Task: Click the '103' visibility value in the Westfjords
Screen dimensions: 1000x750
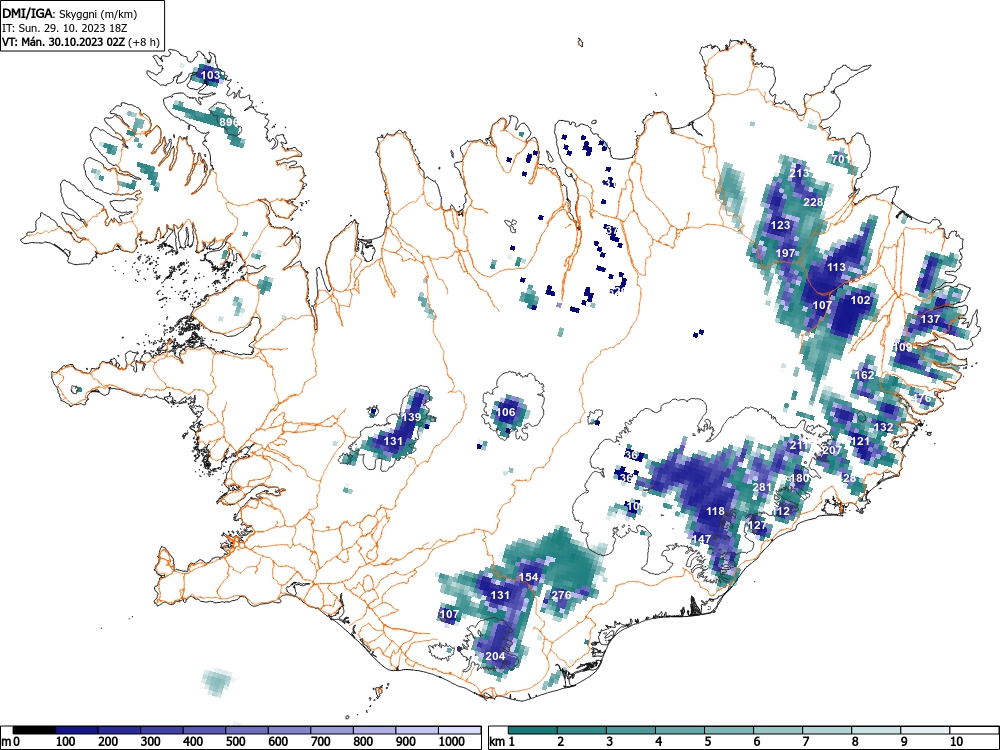Action: [x=210, y=75]
